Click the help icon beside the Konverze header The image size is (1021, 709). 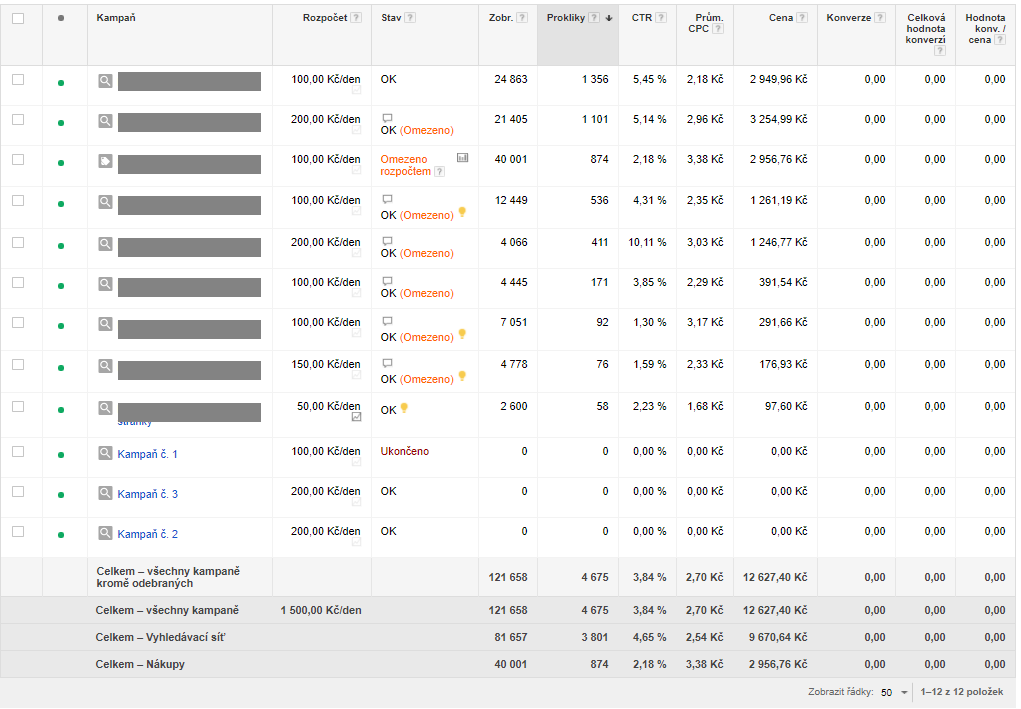click(879, 18)
